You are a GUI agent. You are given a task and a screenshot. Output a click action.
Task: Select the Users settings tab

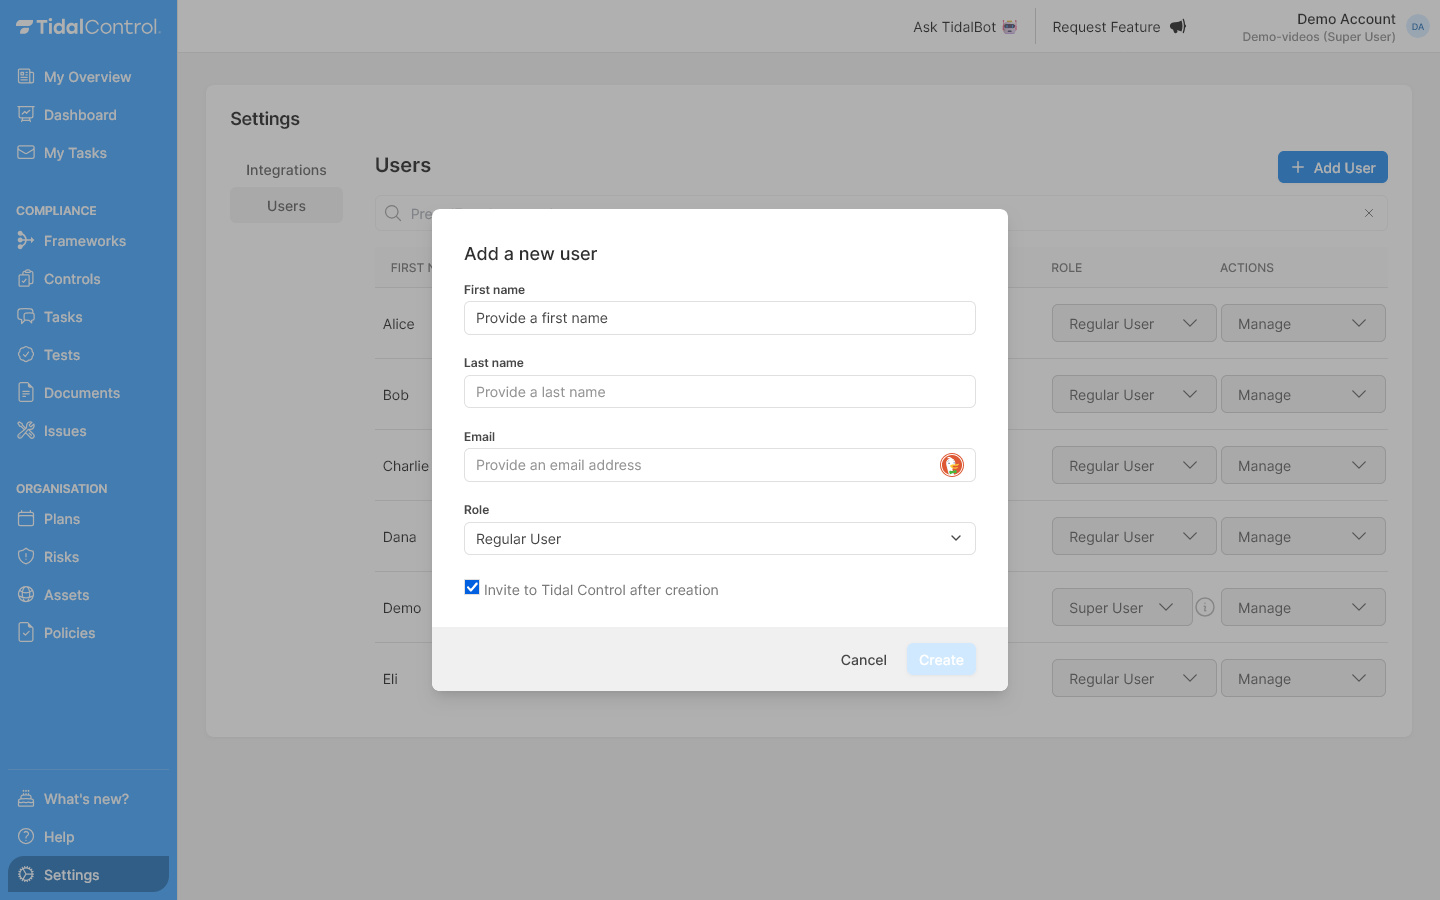tap(286, 205)
